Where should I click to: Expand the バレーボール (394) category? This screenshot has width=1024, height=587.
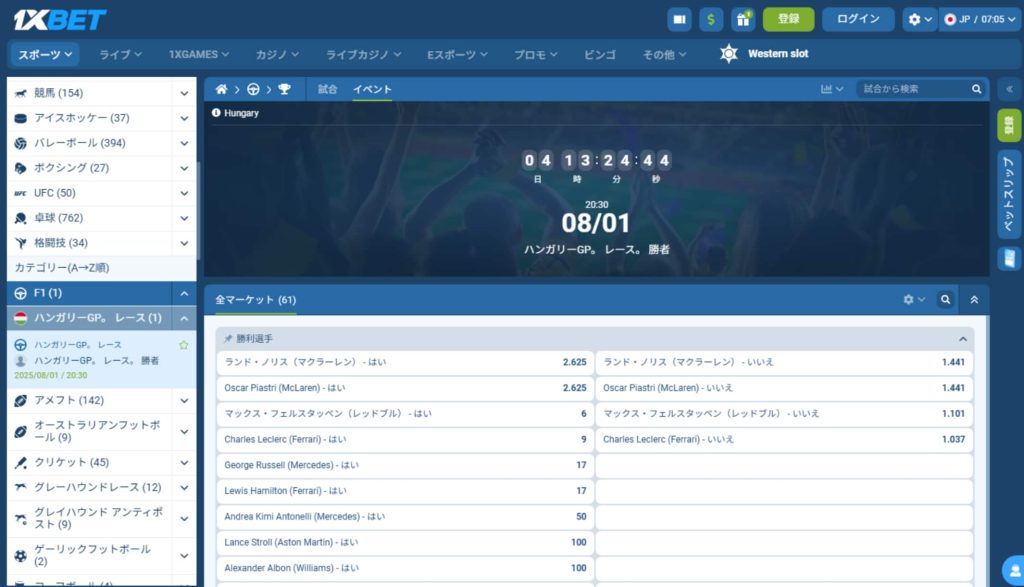click(184, 143)
